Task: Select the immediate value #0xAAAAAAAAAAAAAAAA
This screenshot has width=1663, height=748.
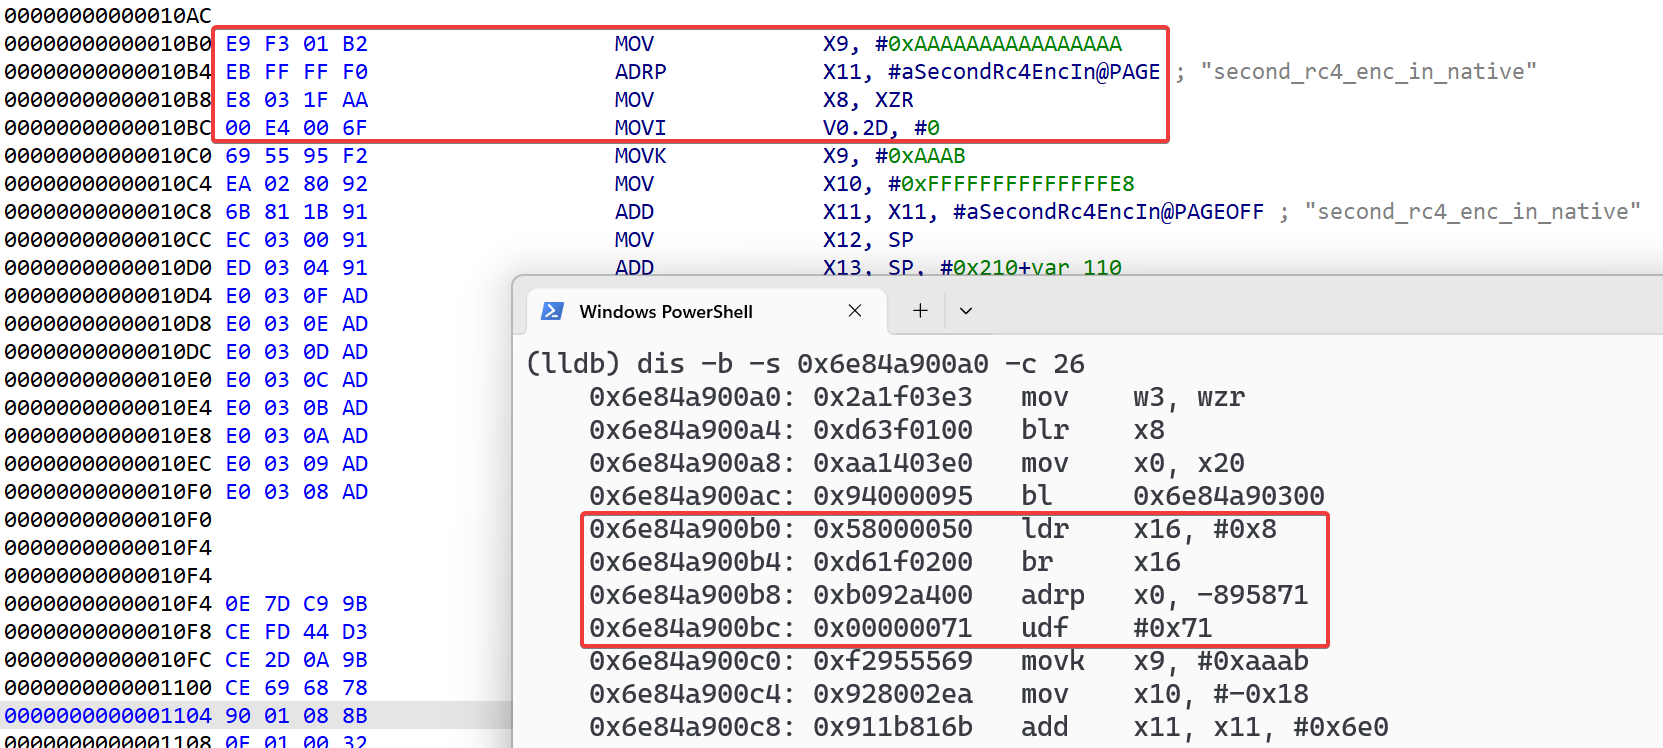Action: click(x=998, y=44)
